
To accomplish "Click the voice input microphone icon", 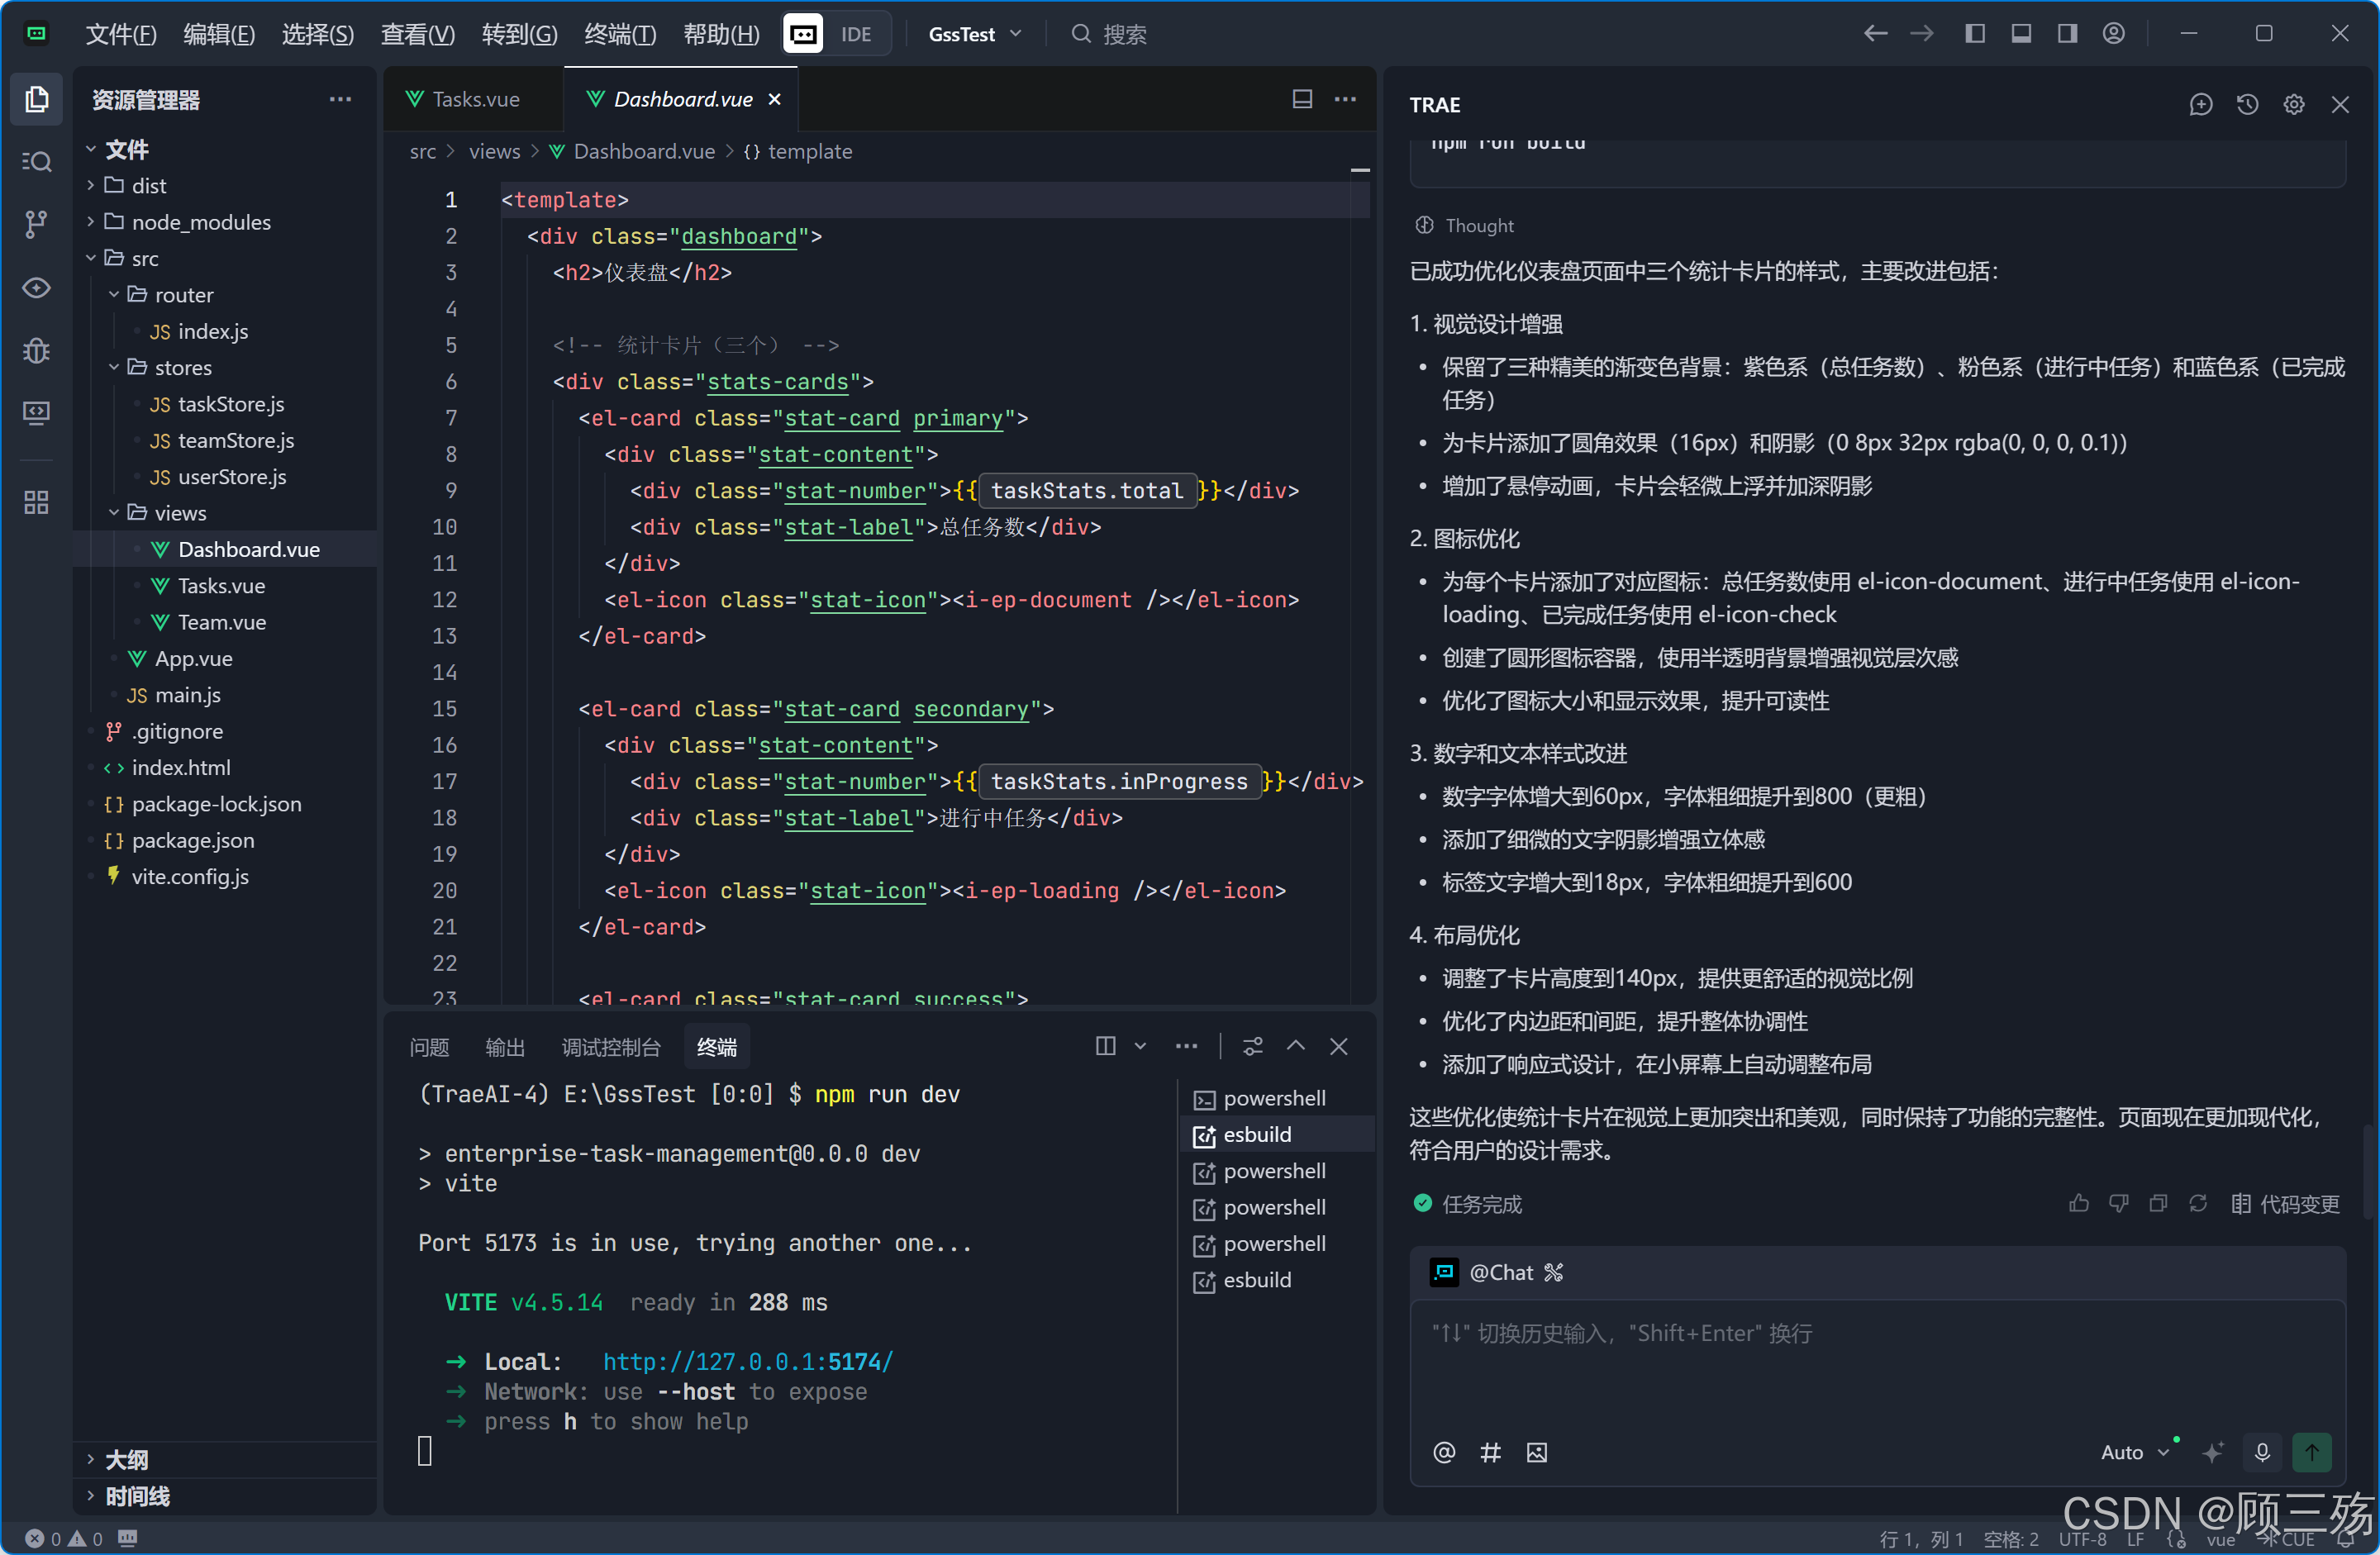I will (2262, 1452).
